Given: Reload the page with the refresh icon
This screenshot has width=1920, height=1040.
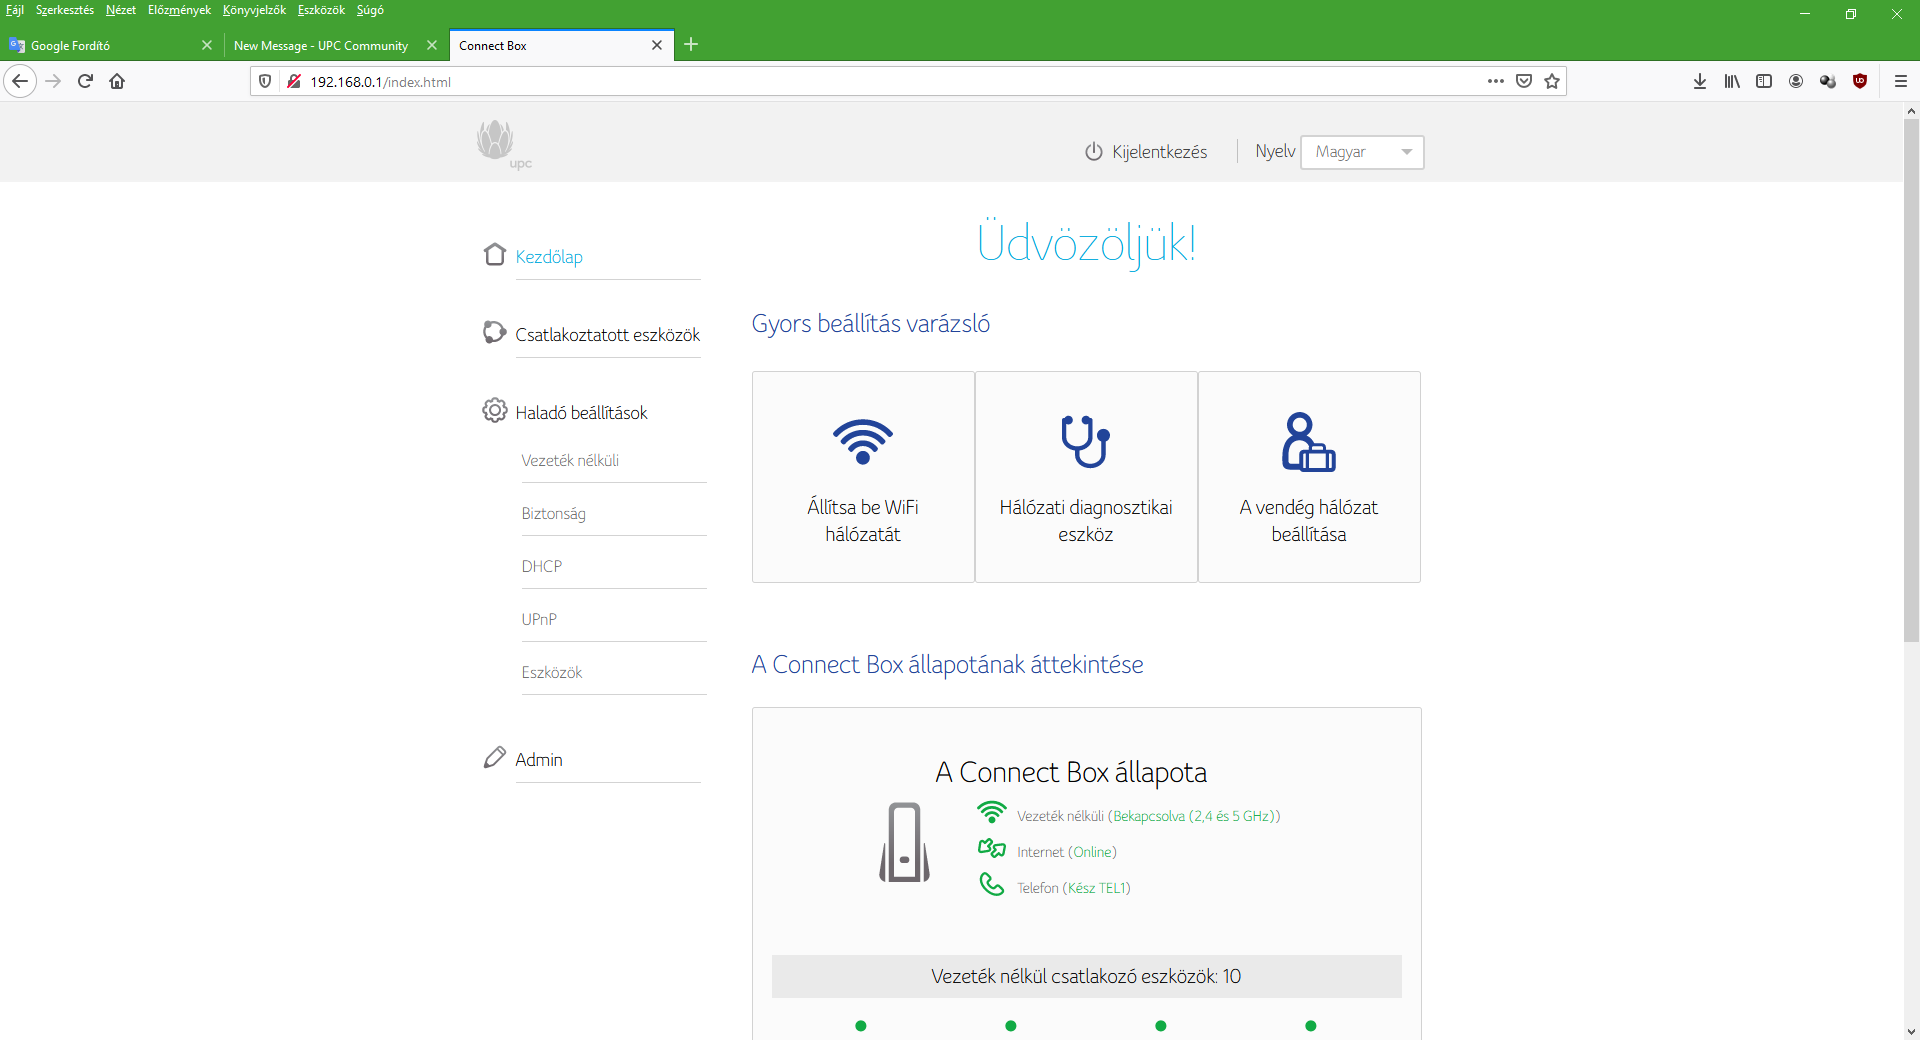Looking at the screenshot, I should tap(85, 81).
